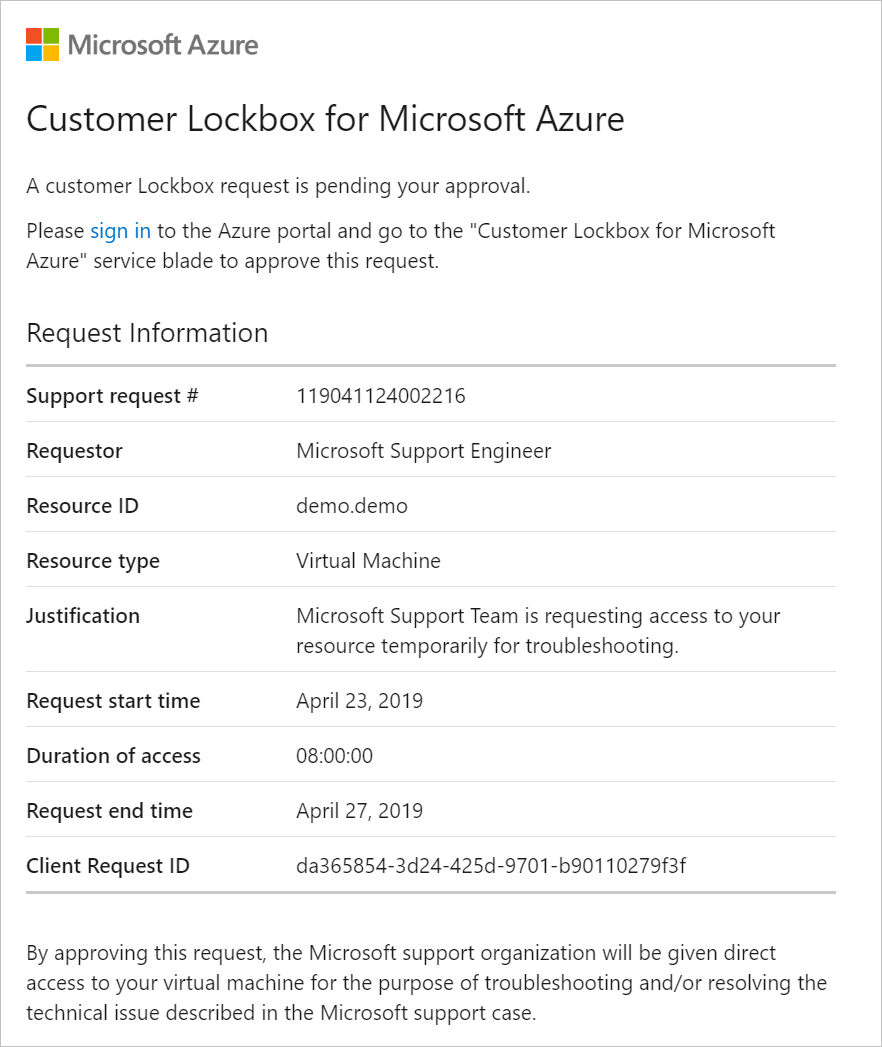Click the Microsoft Azure wordmark text
The image size is (882, 1047).
click(163, 45)
